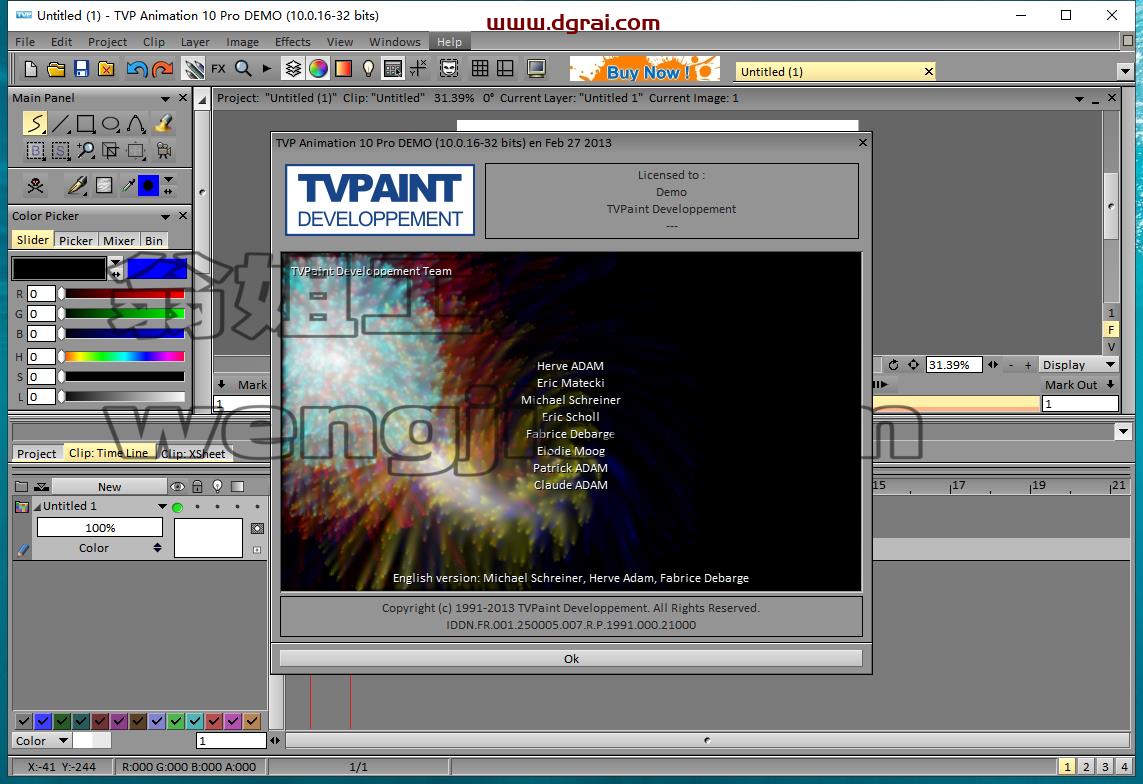
Task: Pick the eyedropper color picker tool
Action: (x=128, y=186)
